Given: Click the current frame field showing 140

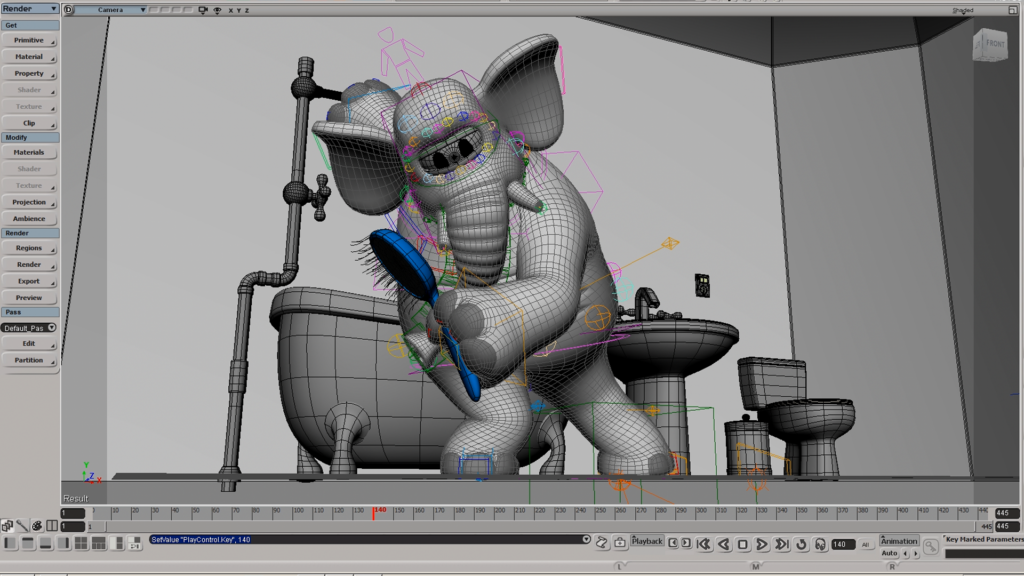Looking at the screenshot, I should pos(842,544).
